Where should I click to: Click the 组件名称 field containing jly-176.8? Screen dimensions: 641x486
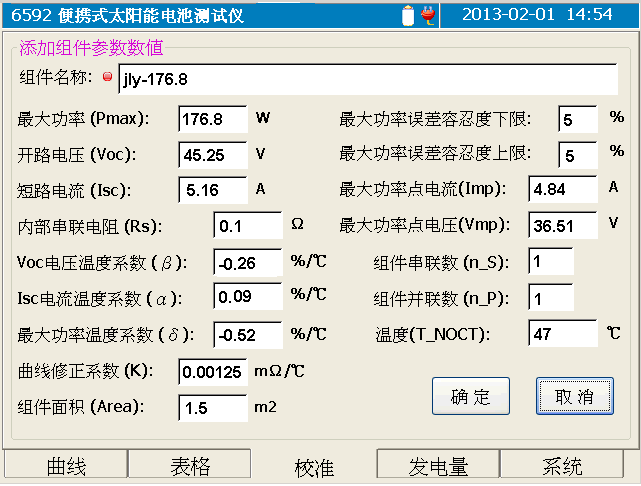pyautogui.click(x=367, y=78)
